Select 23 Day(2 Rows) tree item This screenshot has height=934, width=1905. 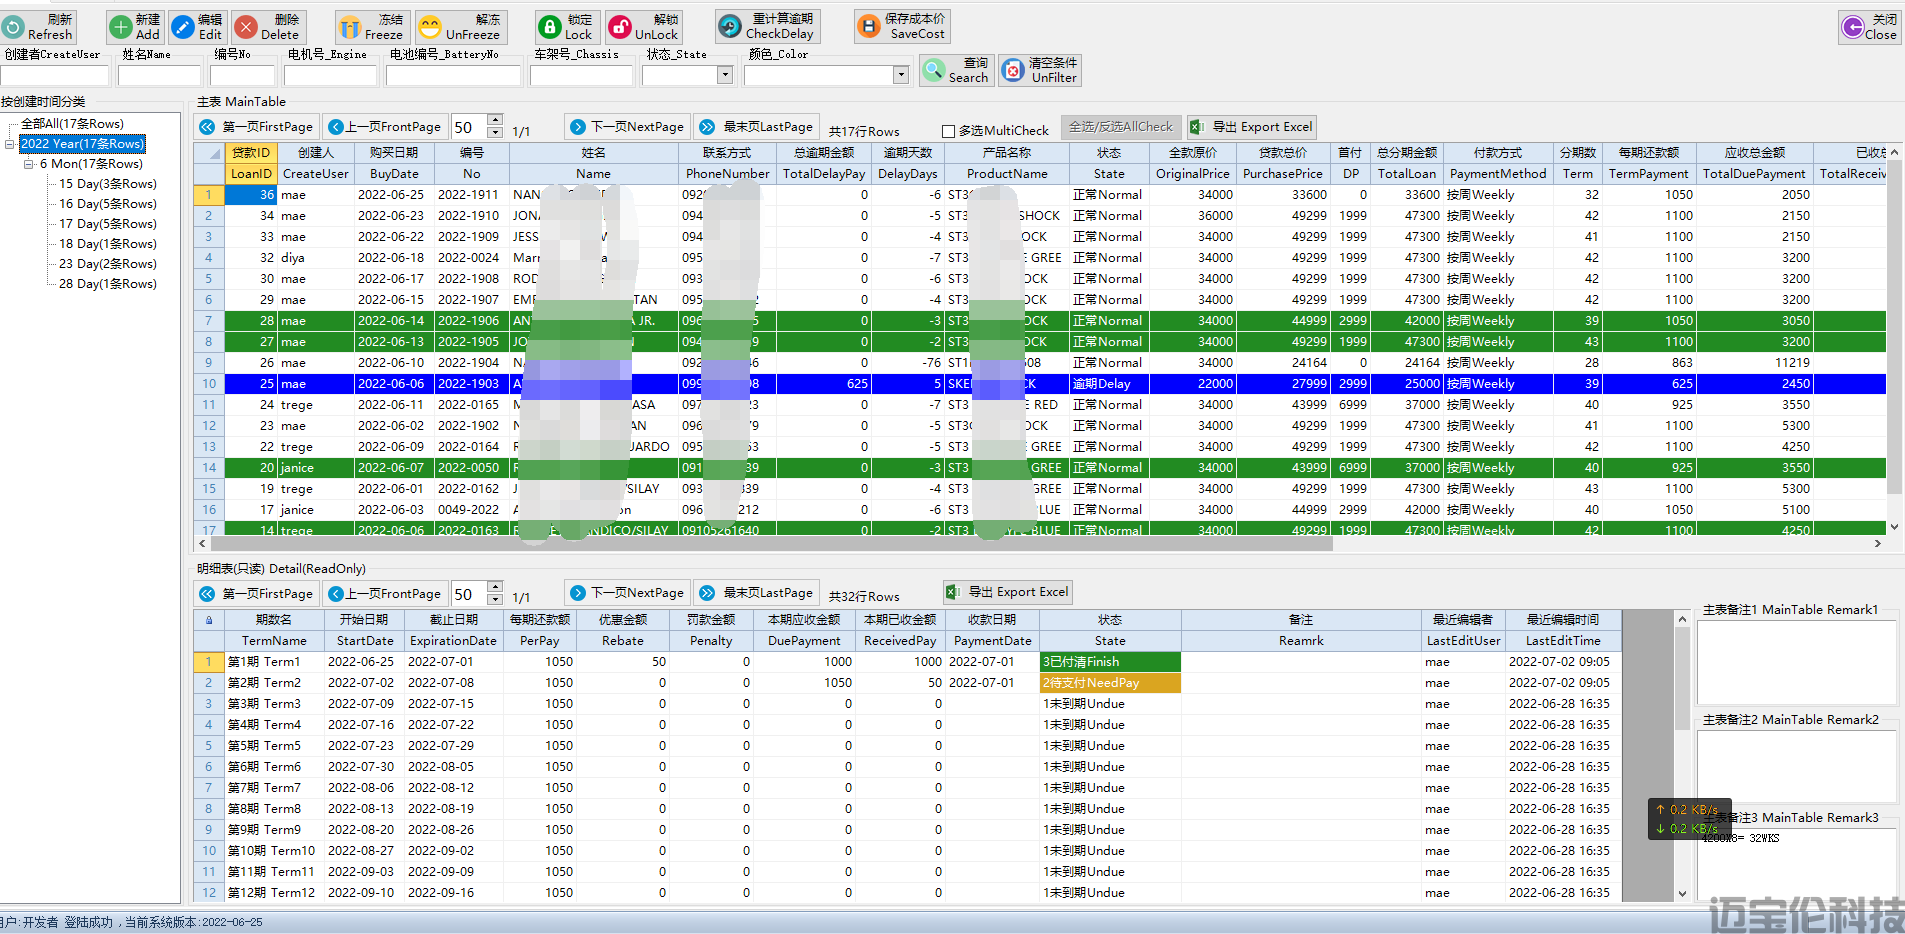107,264
